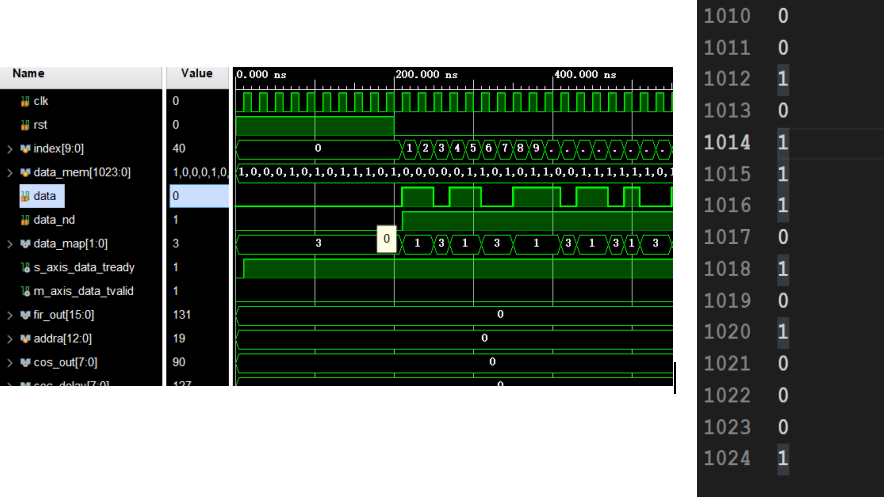884x497 pixels.
Task: Click the clk signal icon
Action: pos(25,101)
